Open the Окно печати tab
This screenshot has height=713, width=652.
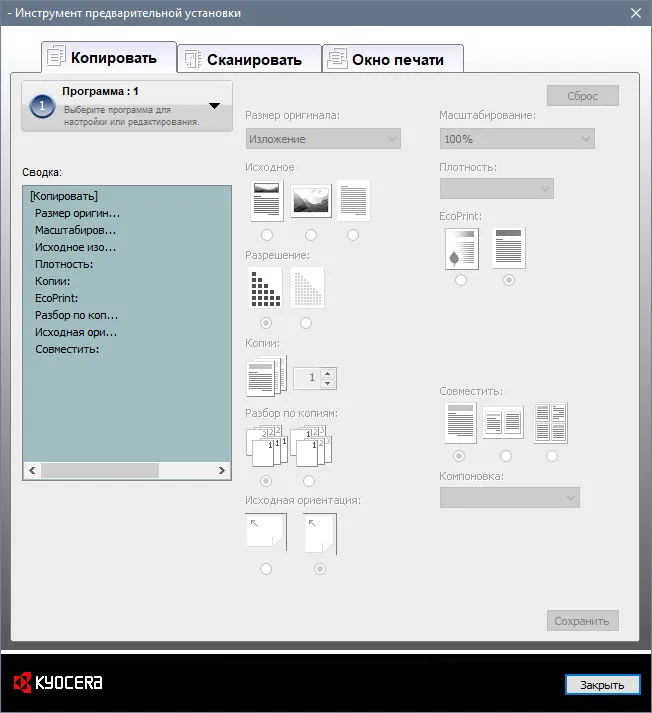pyautogui.click(x=393, y=60)
